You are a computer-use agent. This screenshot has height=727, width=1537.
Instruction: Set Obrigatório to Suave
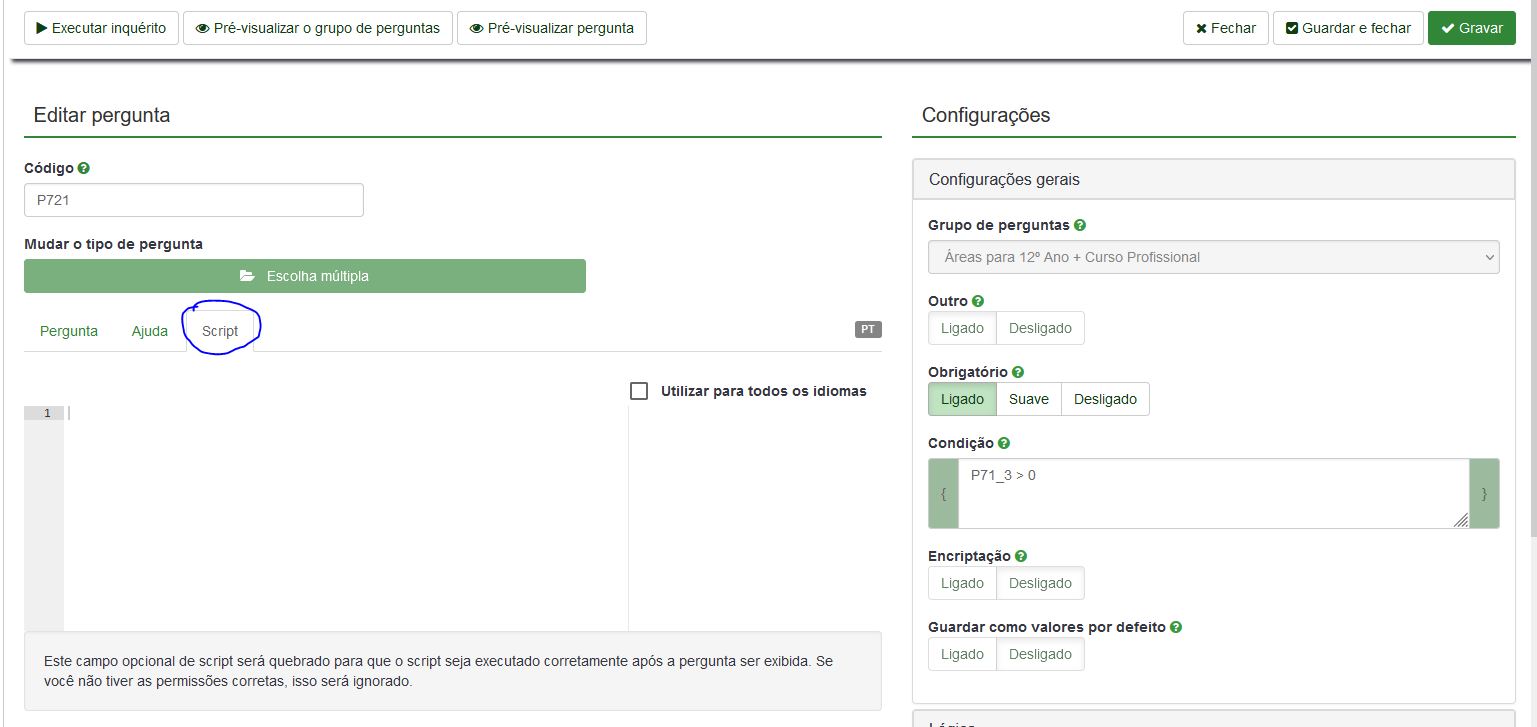click(1028, 399)
